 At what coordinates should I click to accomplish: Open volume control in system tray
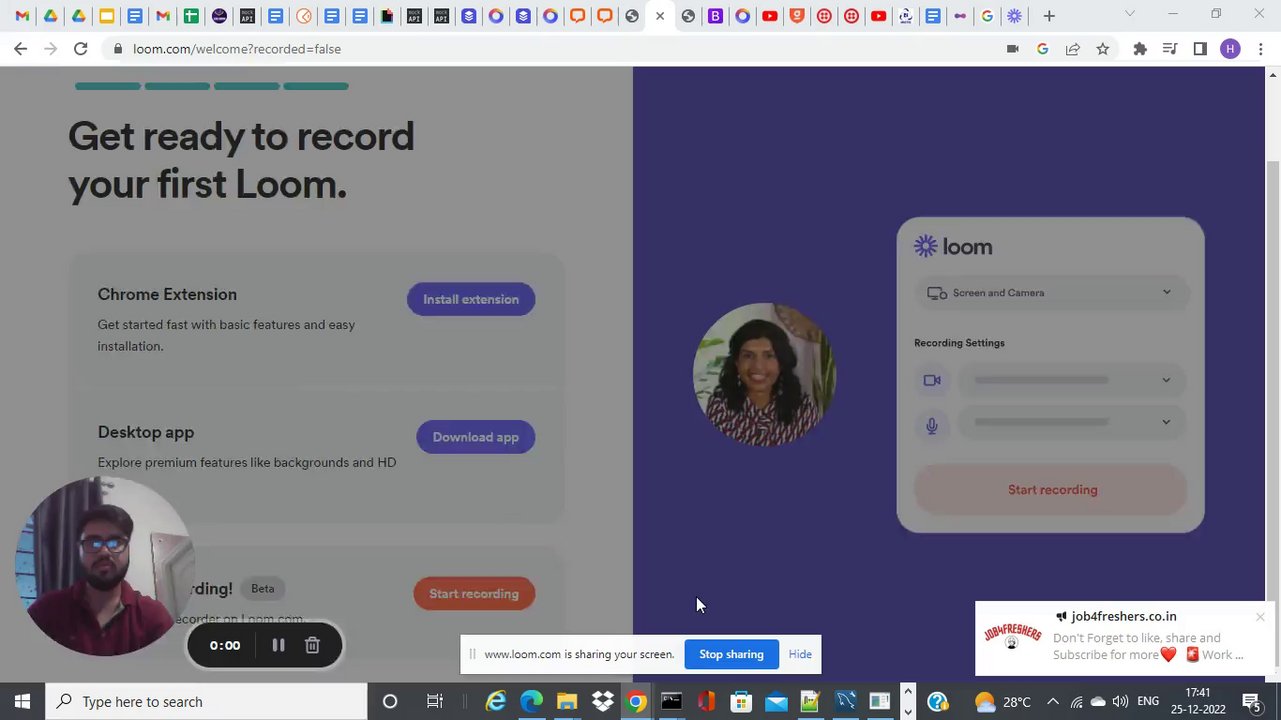1120,702
